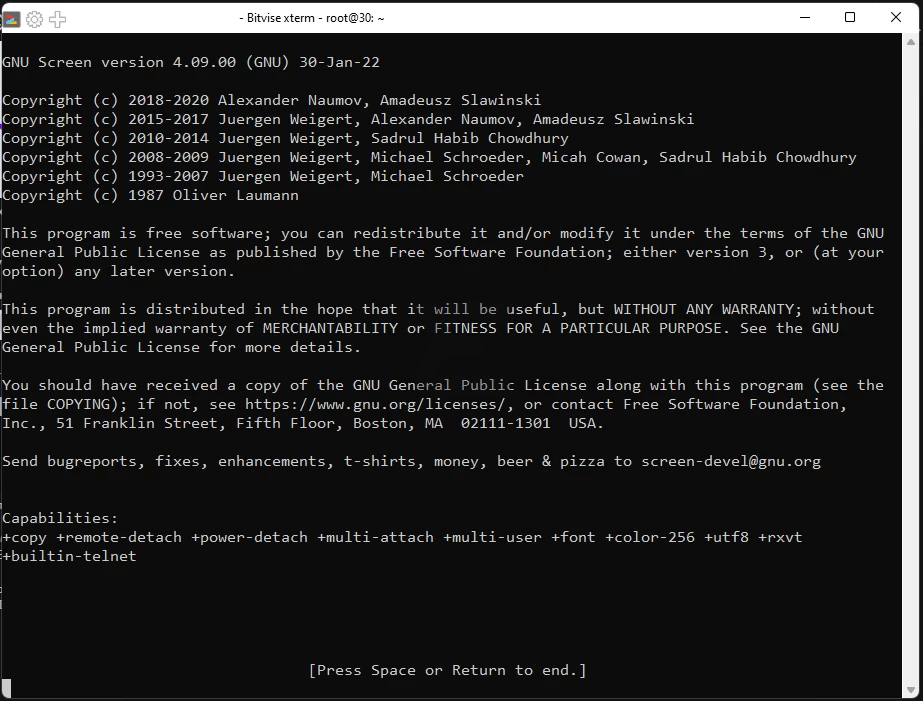Click the '+copy' capability

tap(24, 537)
